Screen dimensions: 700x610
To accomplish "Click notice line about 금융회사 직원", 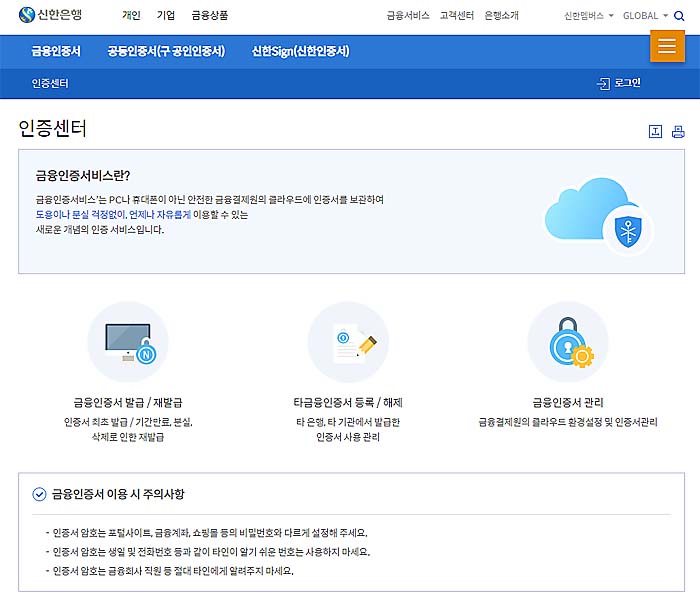I will pyautogui.click(x=173, y=571).
